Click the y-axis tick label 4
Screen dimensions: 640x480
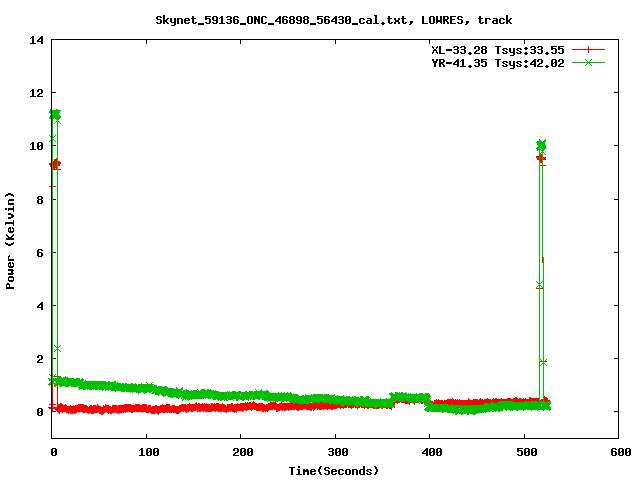coord(40,306)
